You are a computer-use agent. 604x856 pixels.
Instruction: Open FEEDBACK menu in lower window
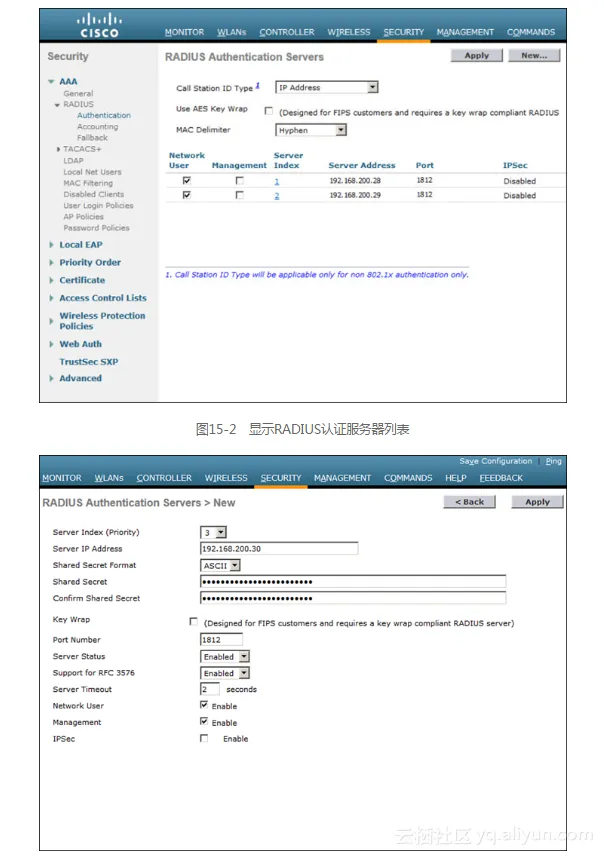(501, 478)
